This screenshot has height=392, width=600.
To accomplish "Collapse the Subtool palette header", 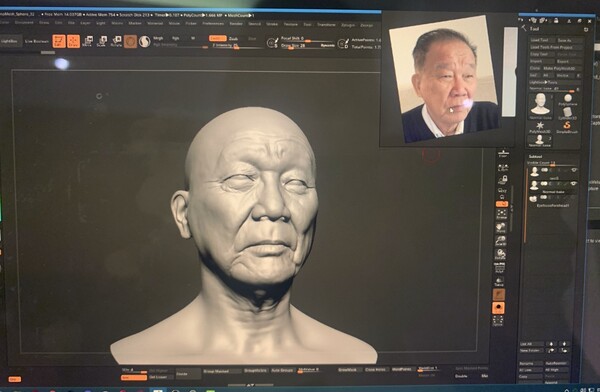I will point(535,157).
